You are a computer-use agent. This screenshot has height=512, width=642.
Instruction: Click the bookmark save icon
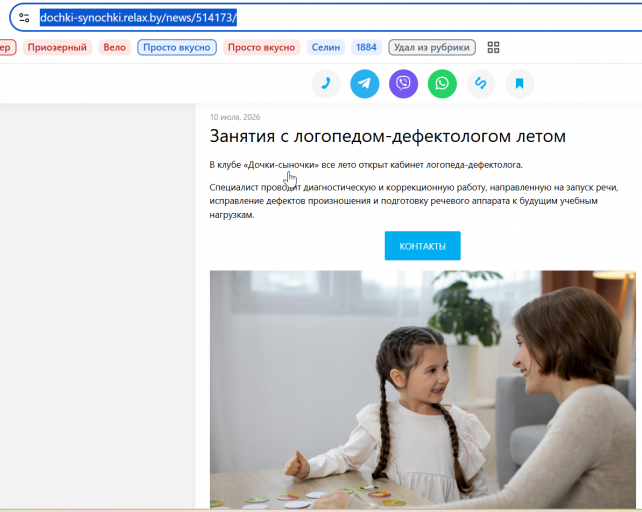520,84
